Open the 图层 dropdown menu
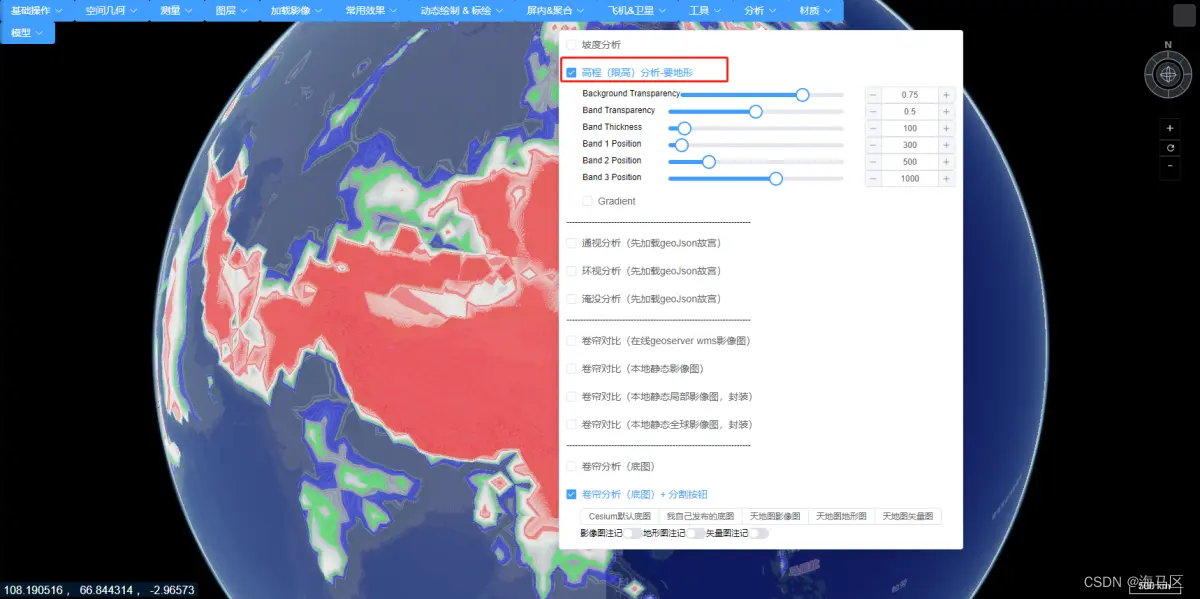Viewport: 1200px width, 599px height. [x=232, y=10]
